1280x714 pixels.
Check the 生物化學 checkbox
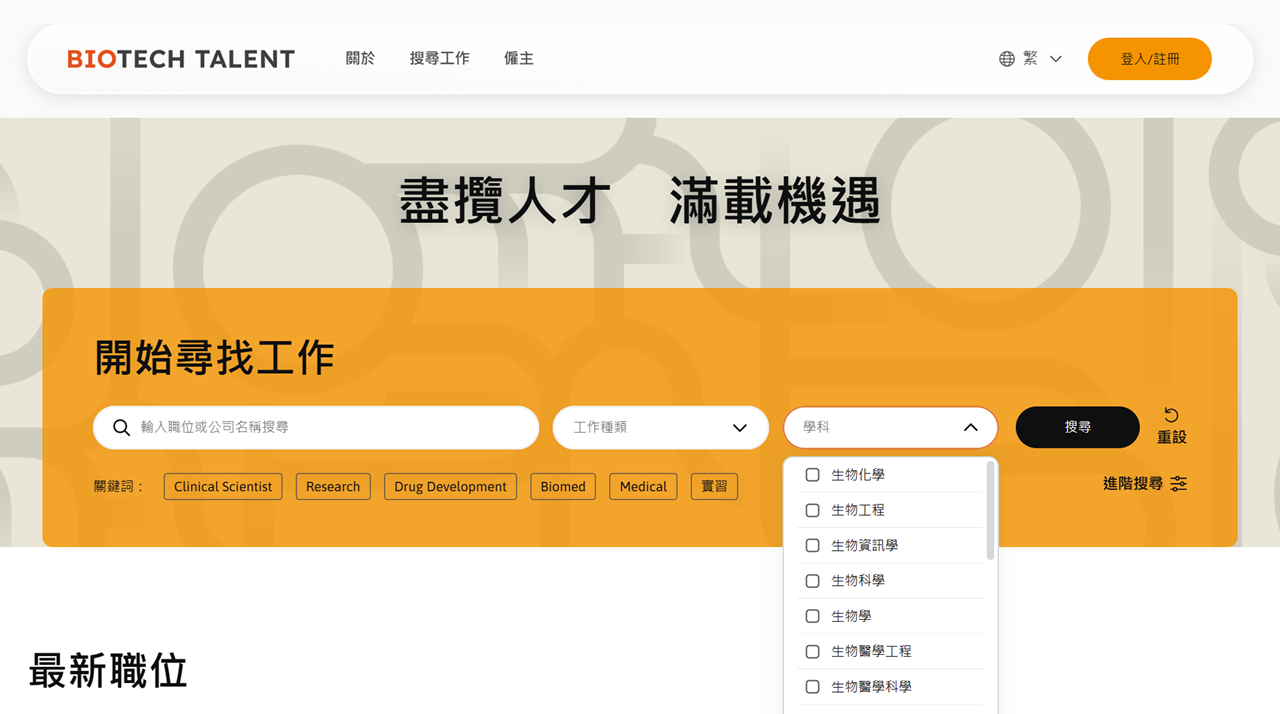[812, 475]
